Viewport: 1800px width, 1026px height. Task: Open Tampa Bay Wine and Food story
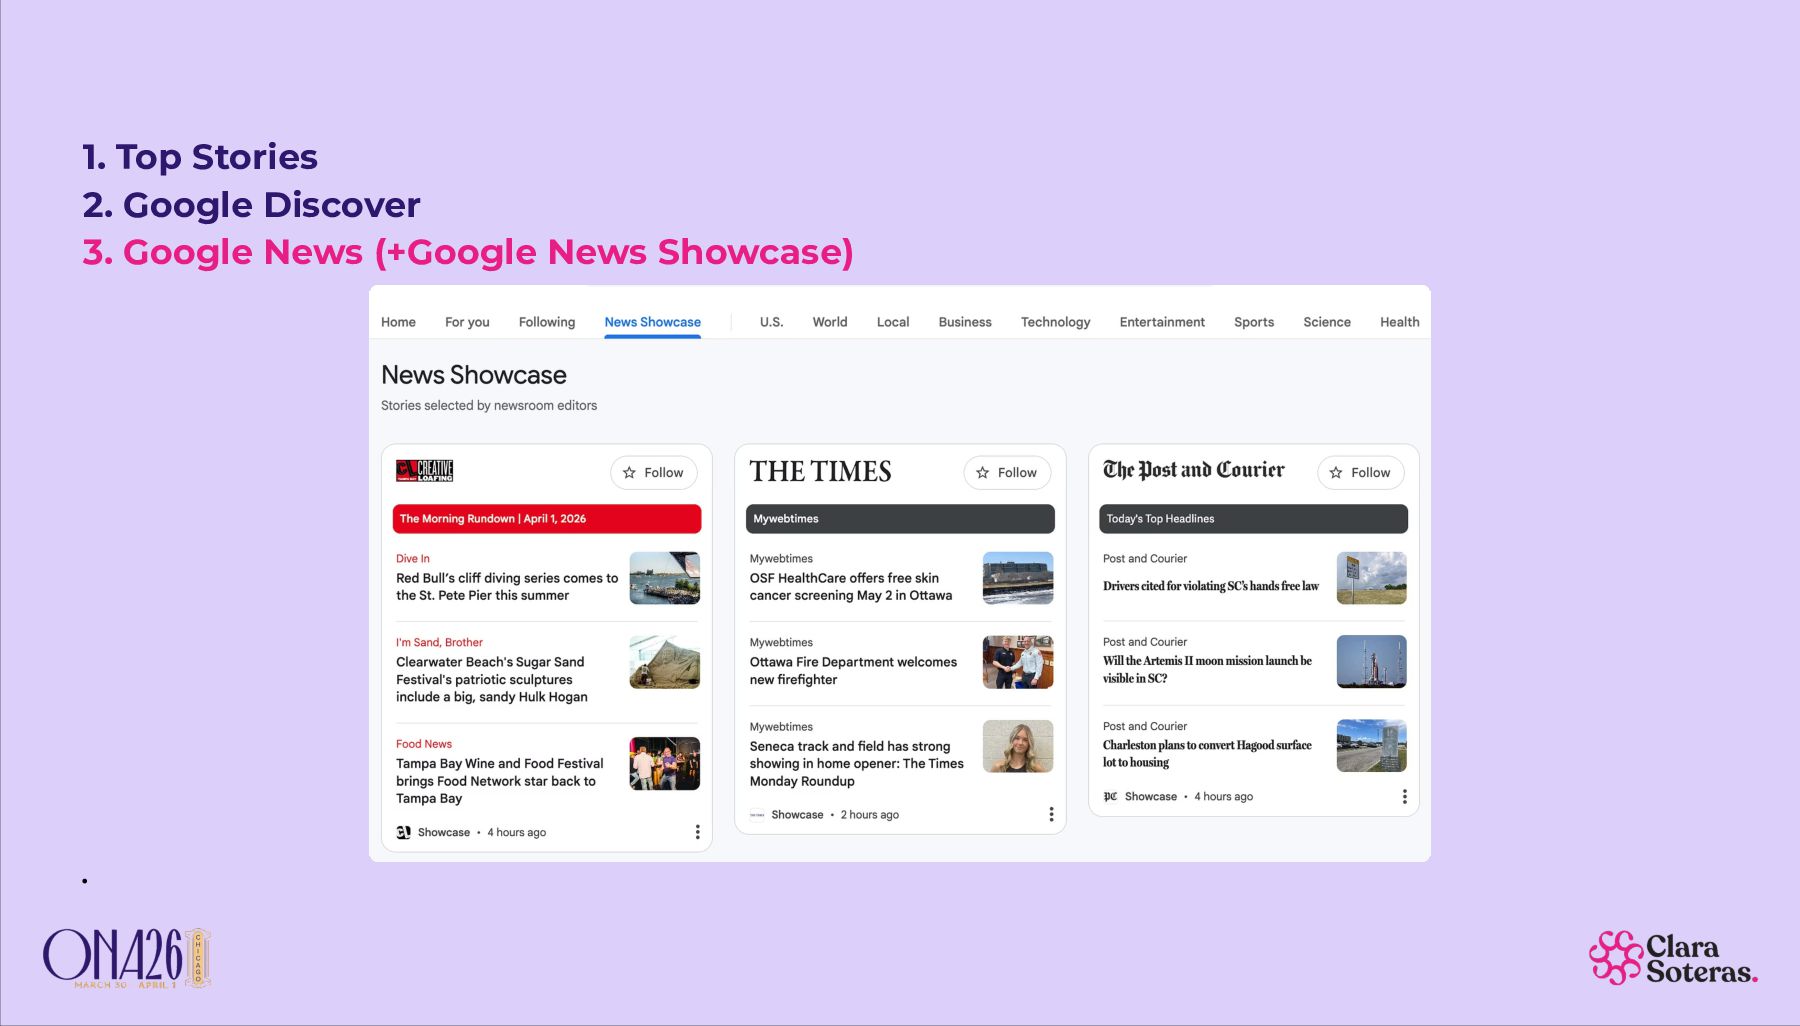[500, 781]
